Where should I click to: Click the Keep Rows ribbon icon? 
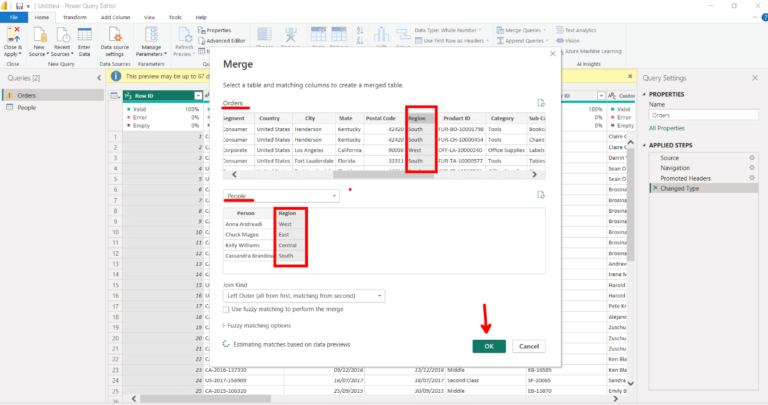(x=318, y=35)
